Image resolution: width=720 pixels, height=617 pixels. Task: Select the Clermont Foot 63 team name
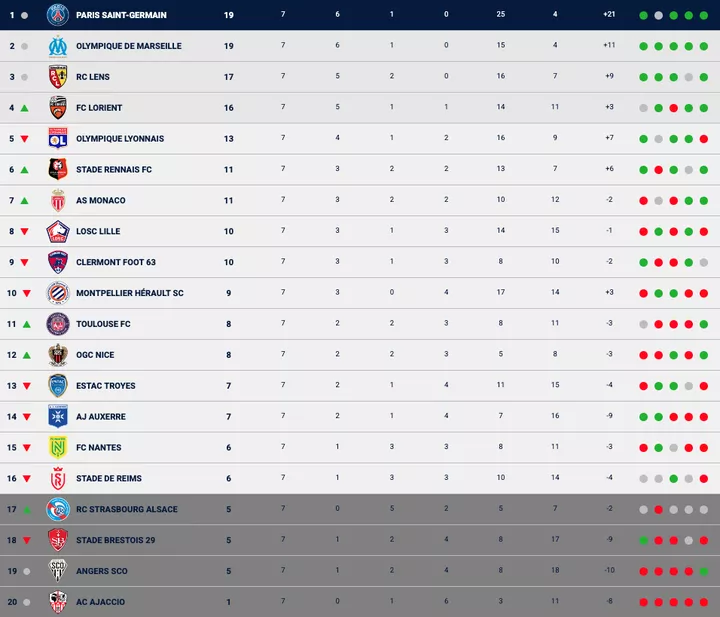[116, 262]
